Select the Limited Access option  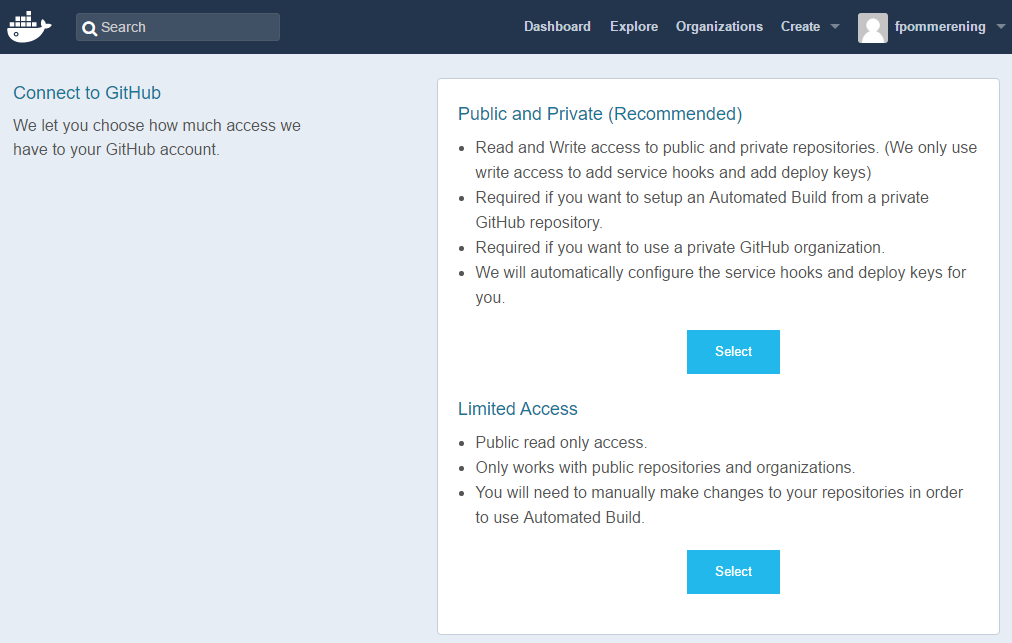point(733,572)
